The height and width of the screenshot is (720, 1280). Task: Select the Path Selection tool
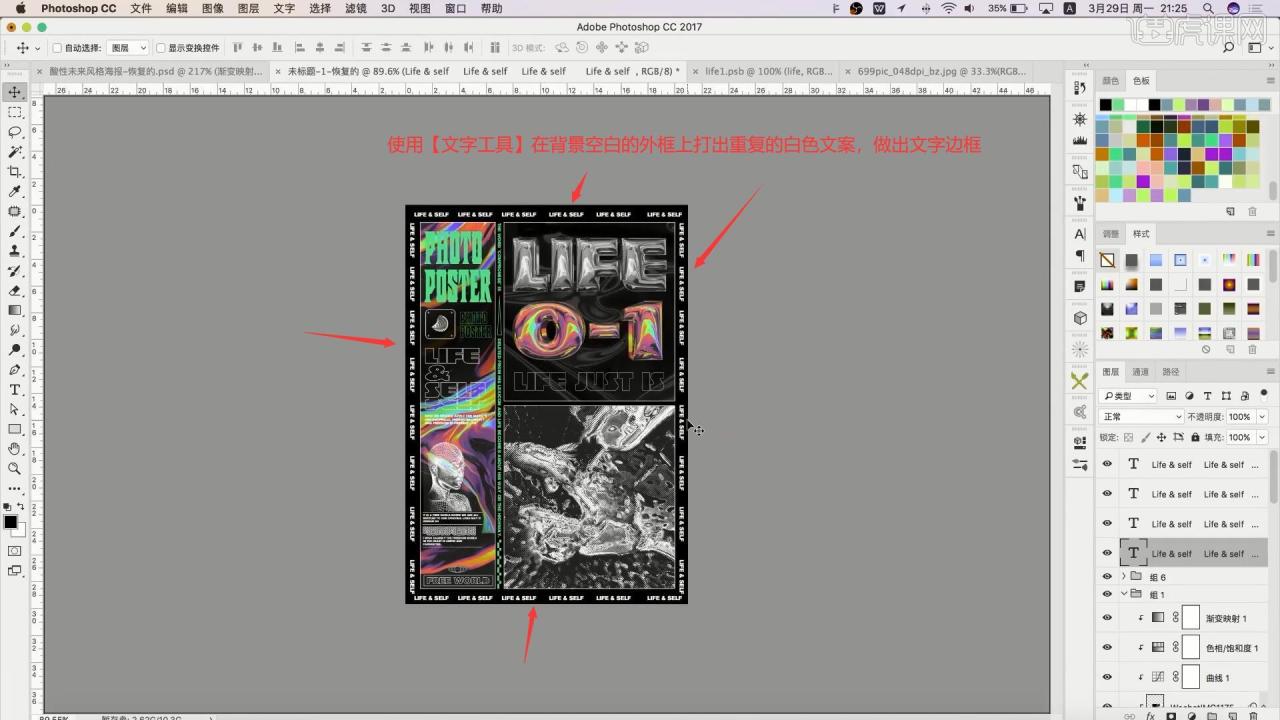coord(15,409)
